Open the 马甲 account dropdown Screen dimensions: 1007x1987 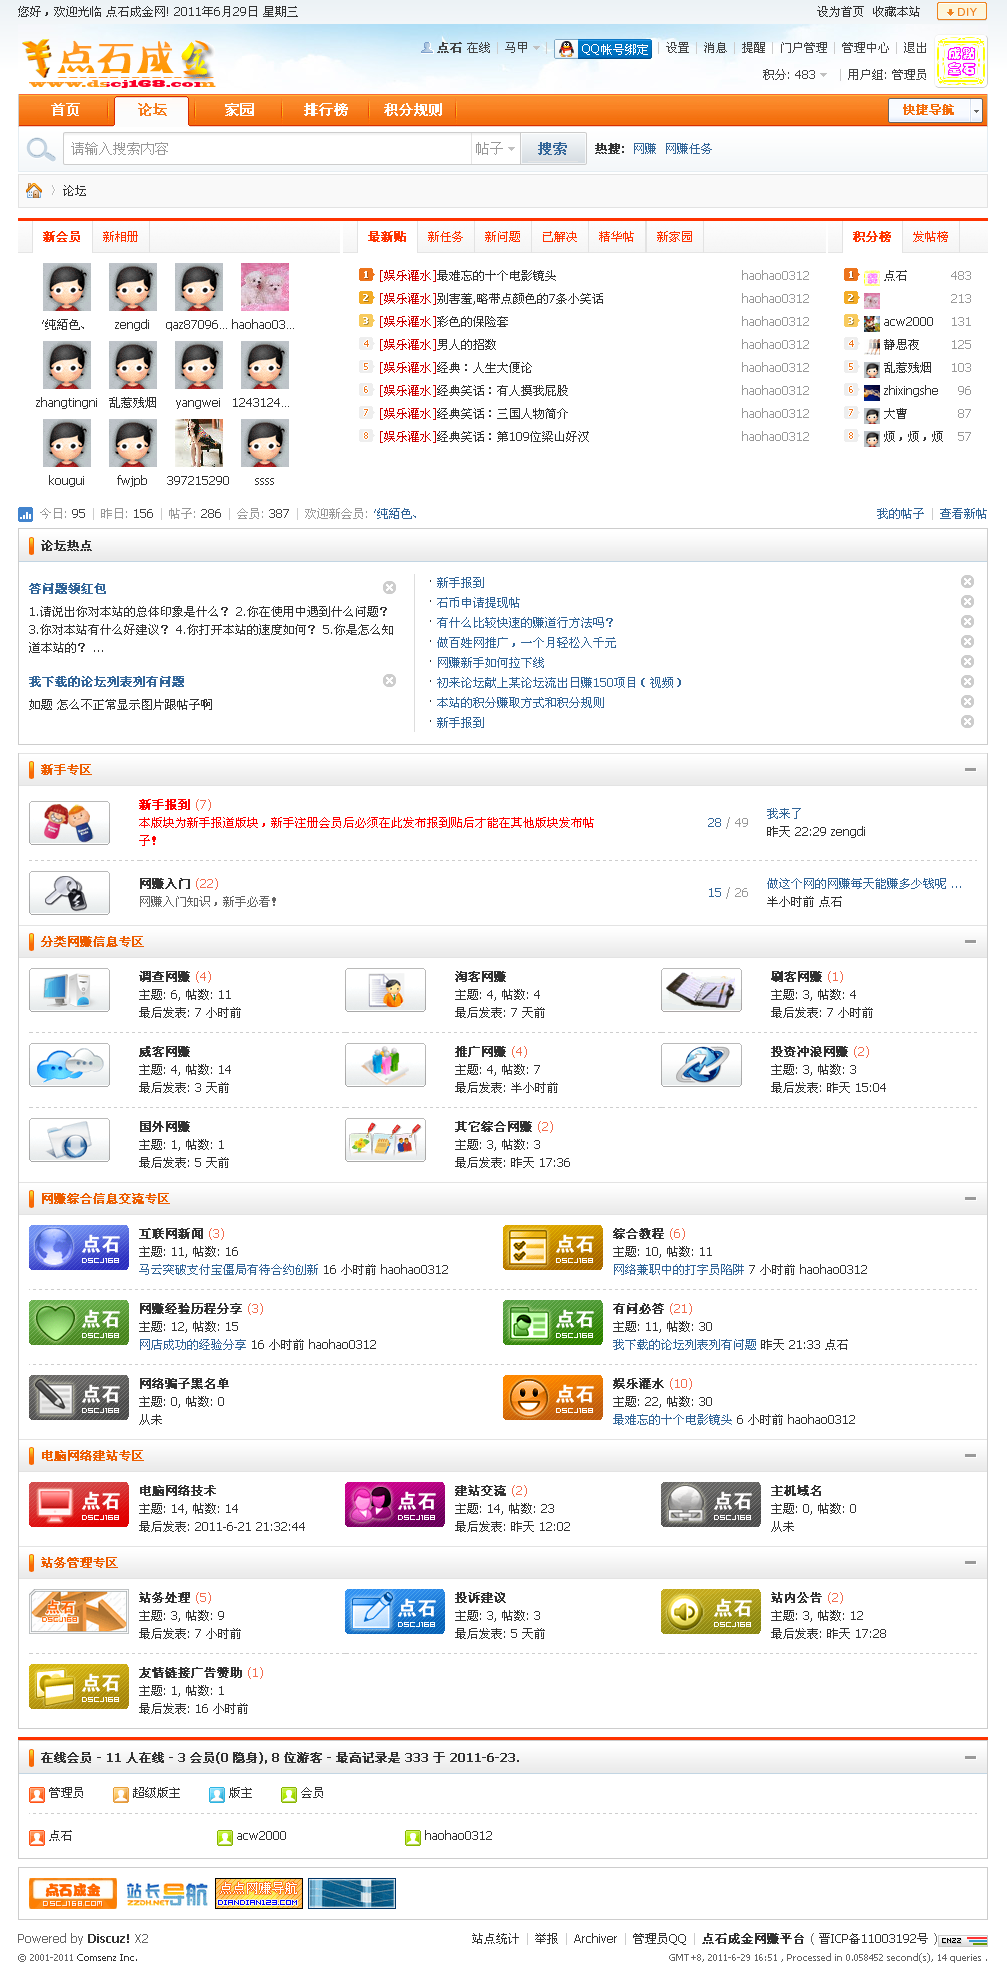tap(522, 48)
